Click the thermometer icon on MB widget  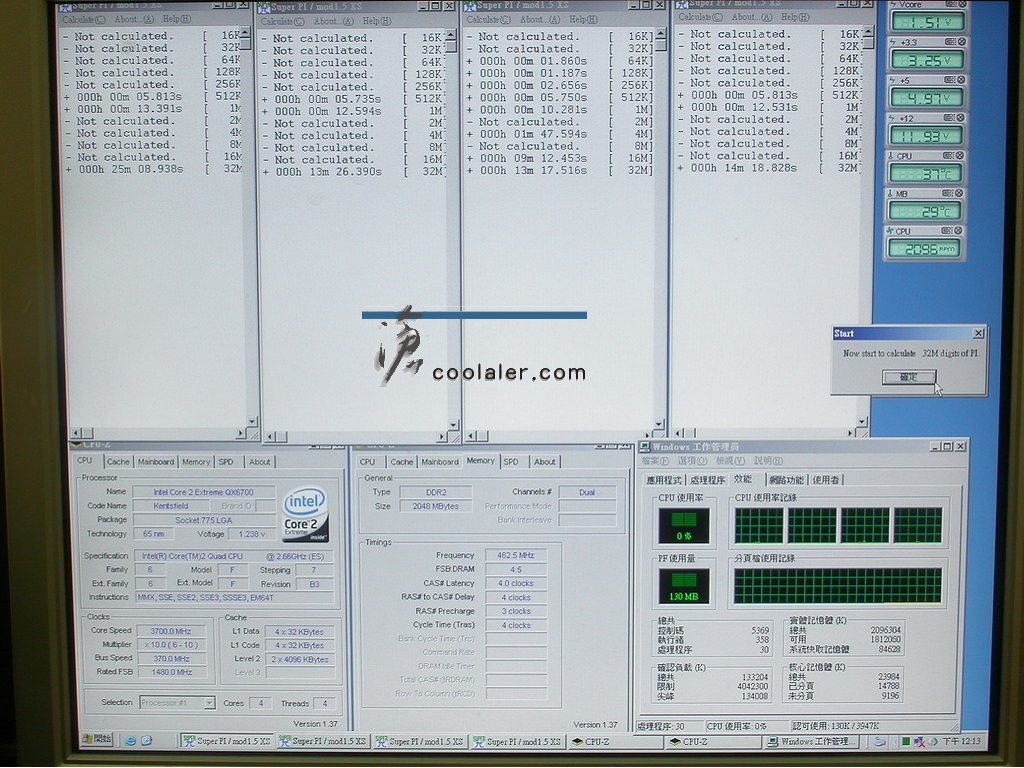[x=890, y=194]
